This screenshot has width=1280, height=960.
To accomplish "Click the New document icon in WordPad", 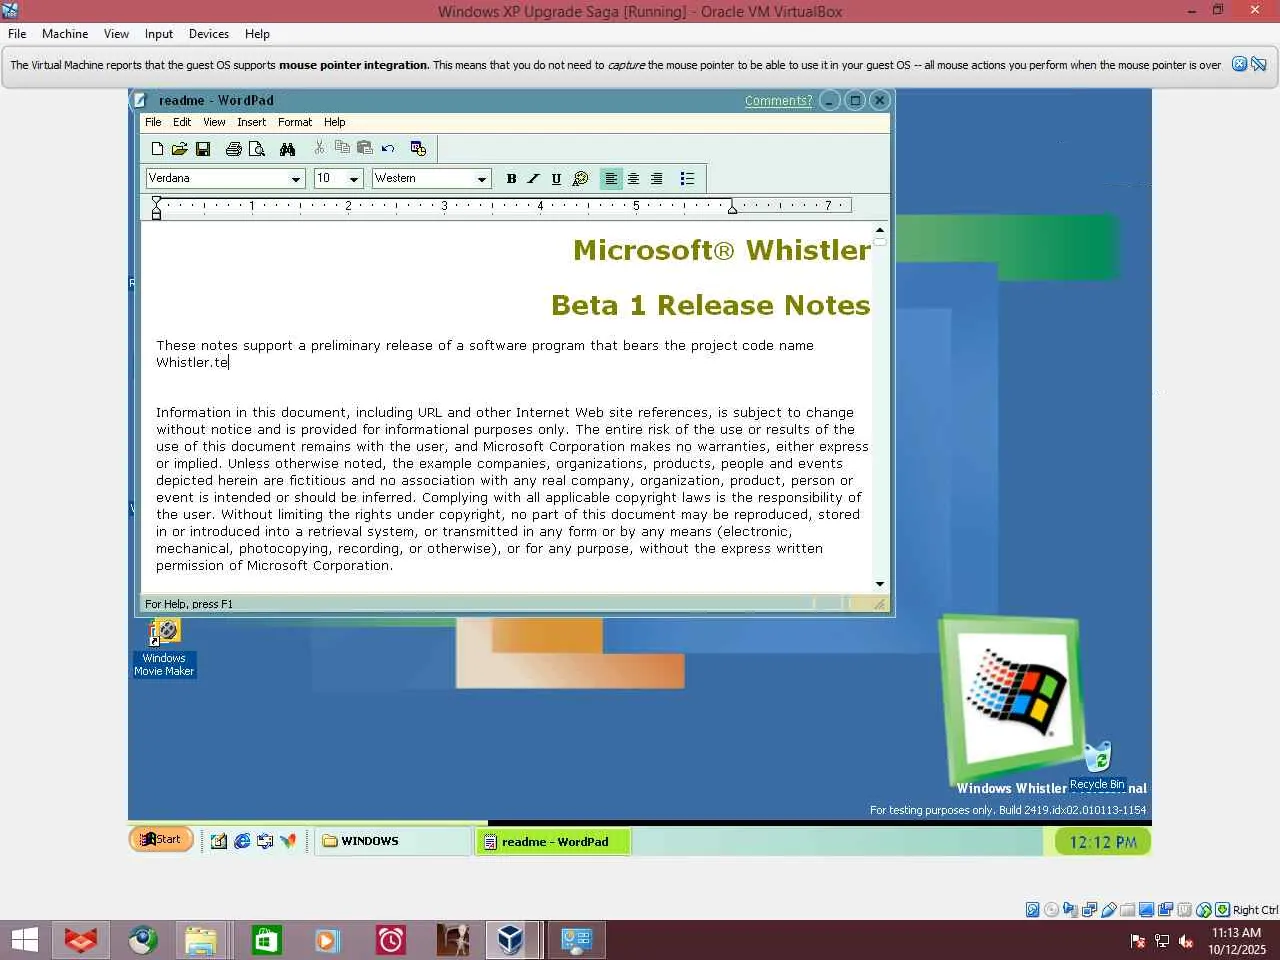I will [157, 149].
